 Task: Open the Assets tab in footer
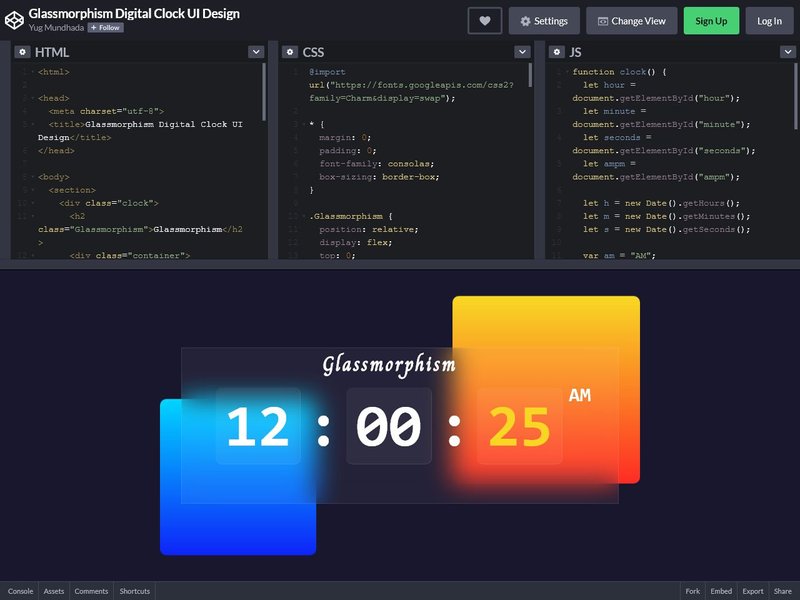click(x=54, y=591)
